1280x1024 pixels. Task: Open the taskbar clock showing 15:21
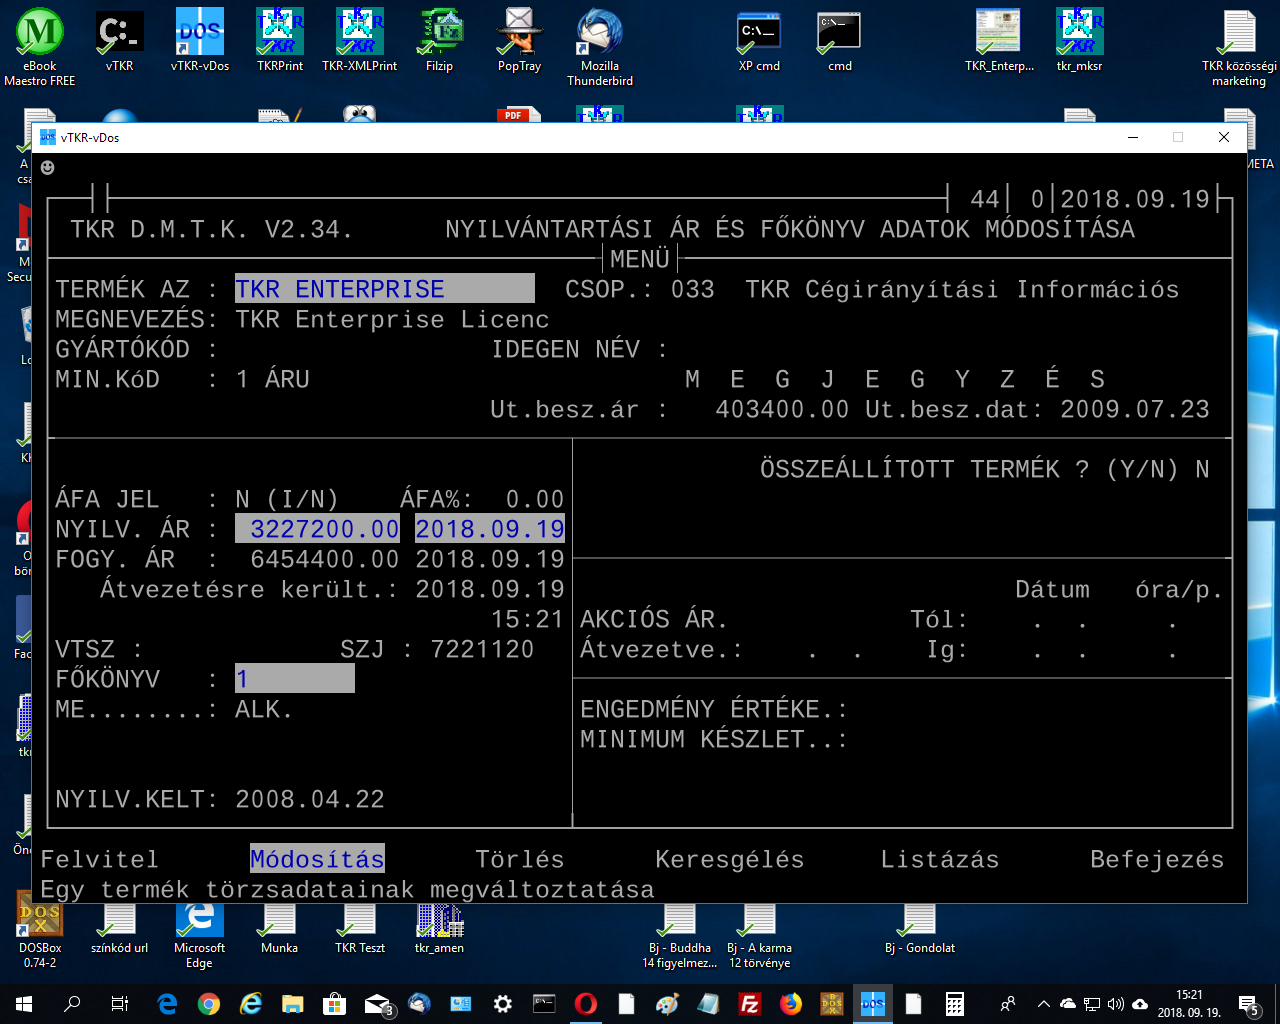tap(1189, 1004)
